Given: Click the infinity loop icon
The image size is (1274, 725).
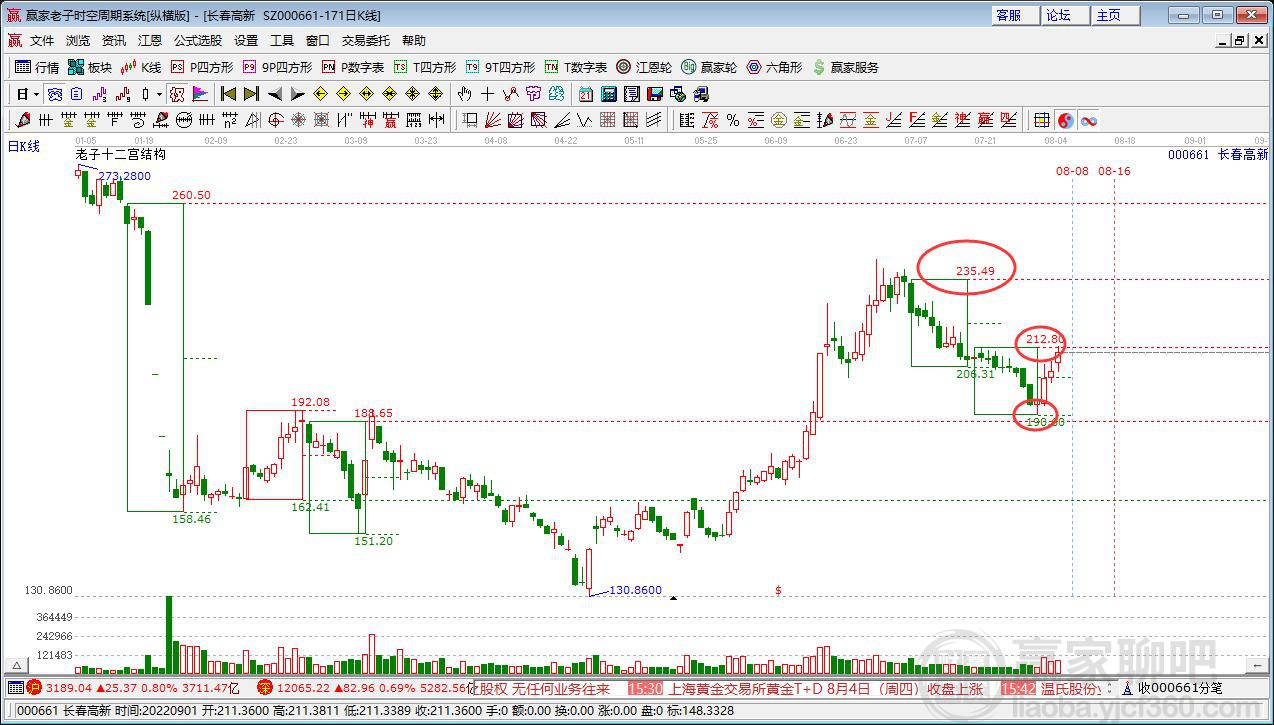Looking at the screenshot, I should pos(1089,121).
